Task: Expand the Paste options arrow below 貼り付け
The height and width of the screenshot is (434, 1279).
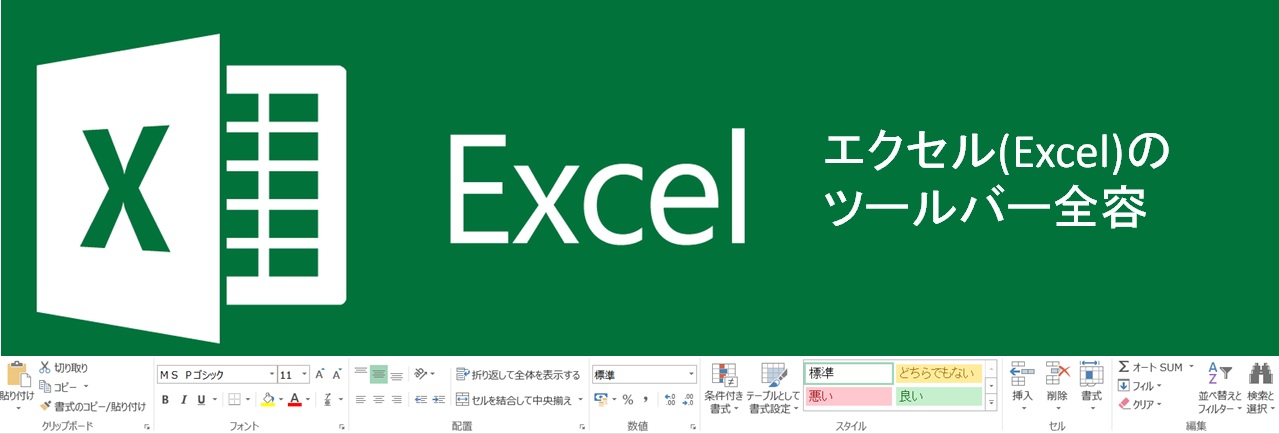Action: click(x=17, y=408)
